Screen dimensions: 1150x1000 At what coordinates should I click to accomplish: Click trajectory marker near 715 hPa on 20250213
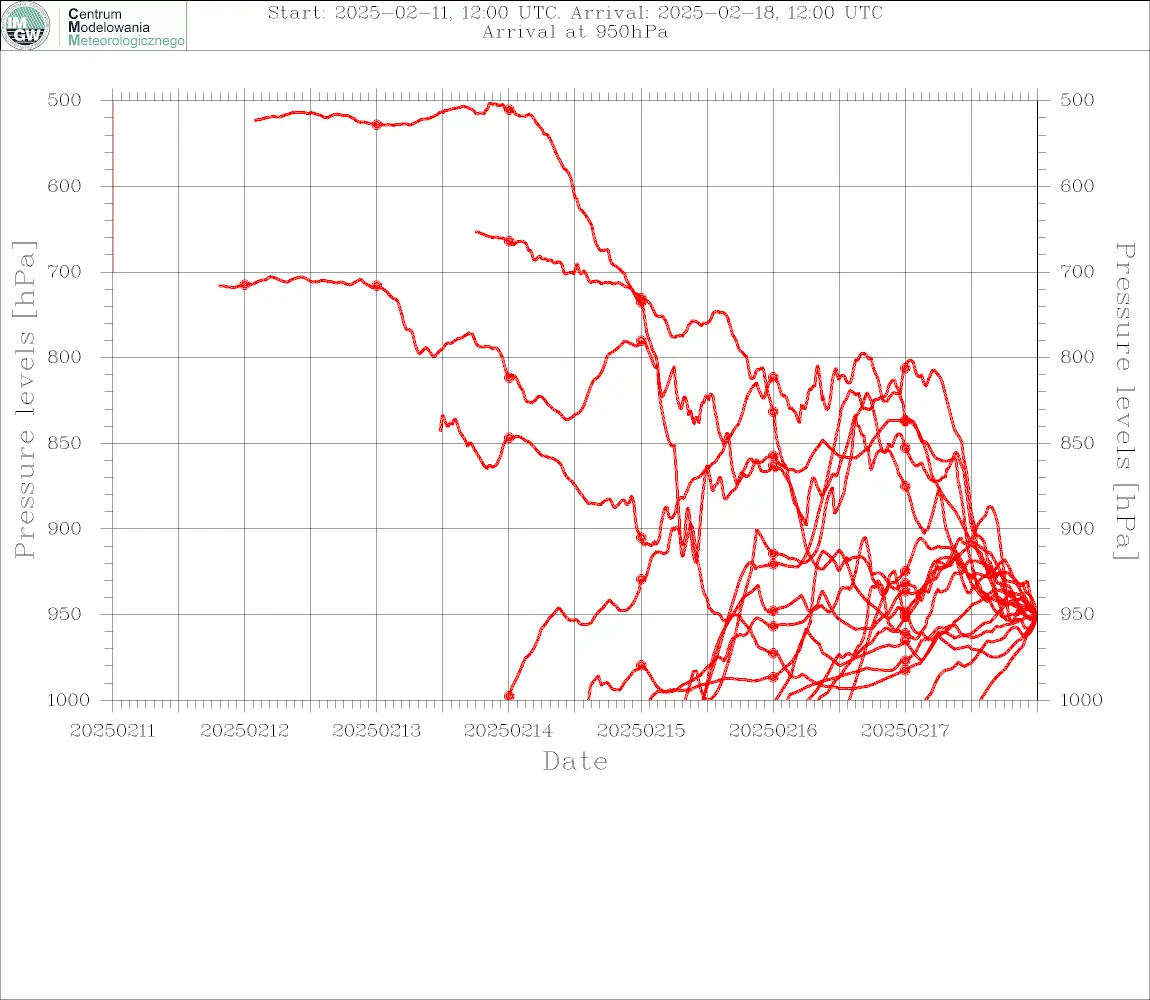(x=377, y=285)
